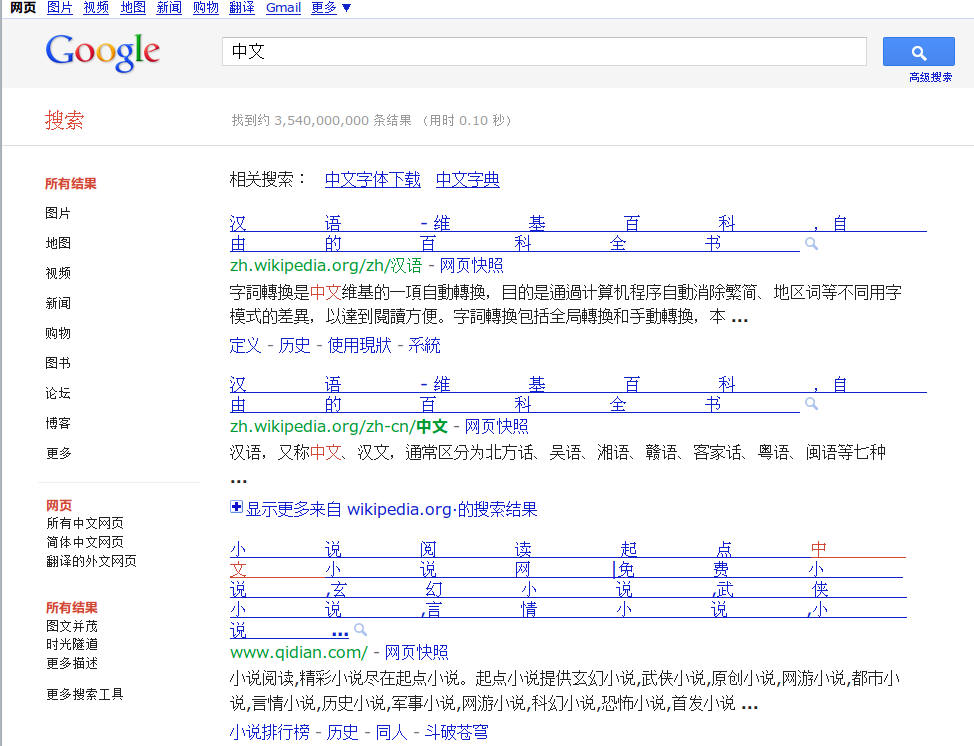Select 简体中文网页 filter
974x746 pixels.
tap(85, 542)
